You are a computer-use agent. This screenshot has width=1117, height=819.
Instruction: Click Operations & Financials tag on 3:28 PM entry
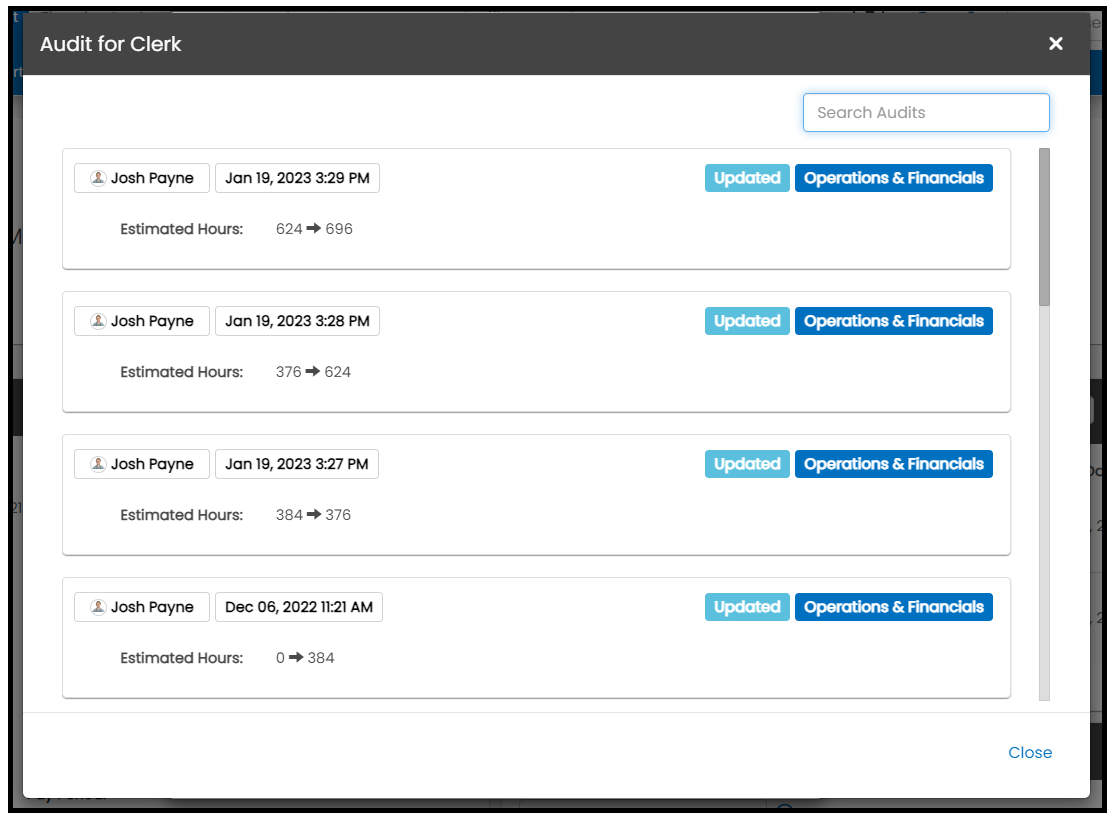coord(894,321)
